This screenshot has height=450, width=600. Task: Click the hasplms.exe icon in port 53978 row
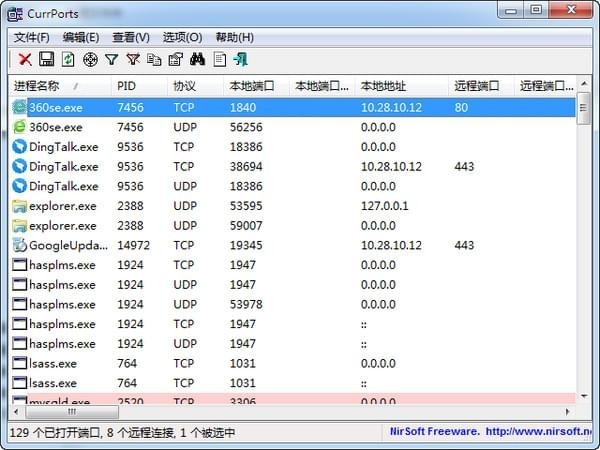click(20, 304)
